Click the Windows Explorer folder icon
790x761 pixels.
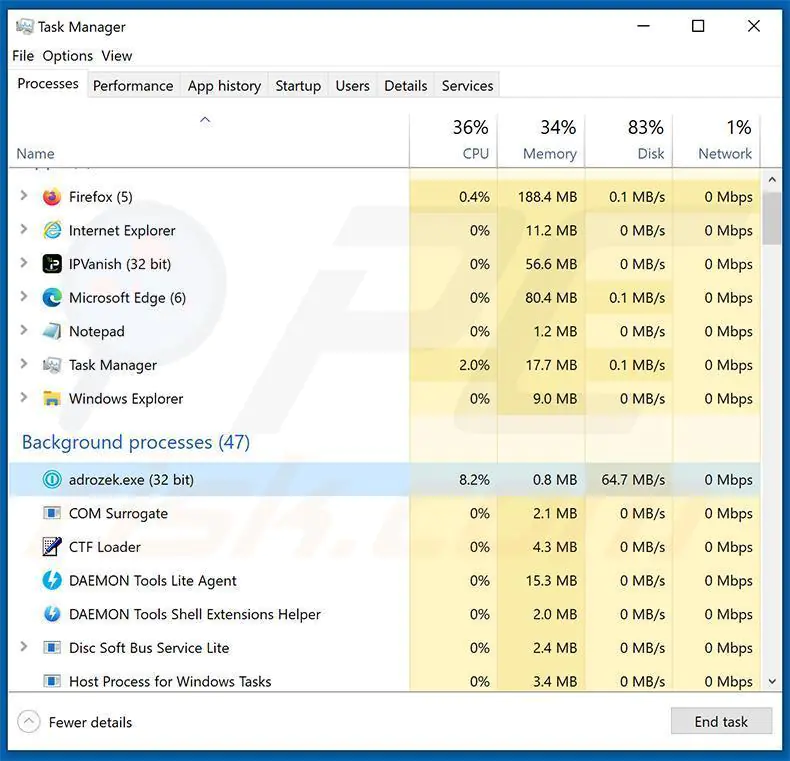point(52,399)
